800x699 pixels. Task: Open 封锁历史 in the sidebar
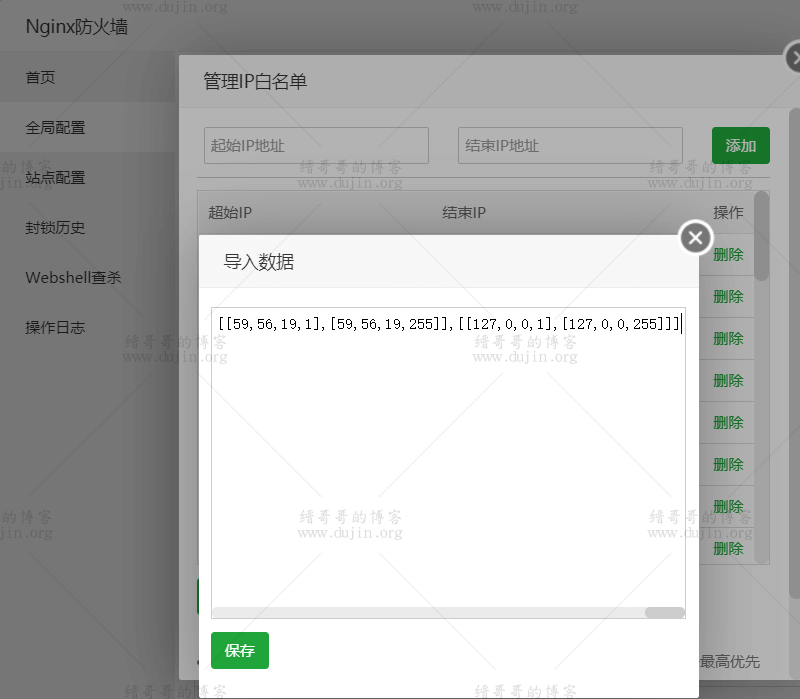pyautogui.click(x=55, y=228)
